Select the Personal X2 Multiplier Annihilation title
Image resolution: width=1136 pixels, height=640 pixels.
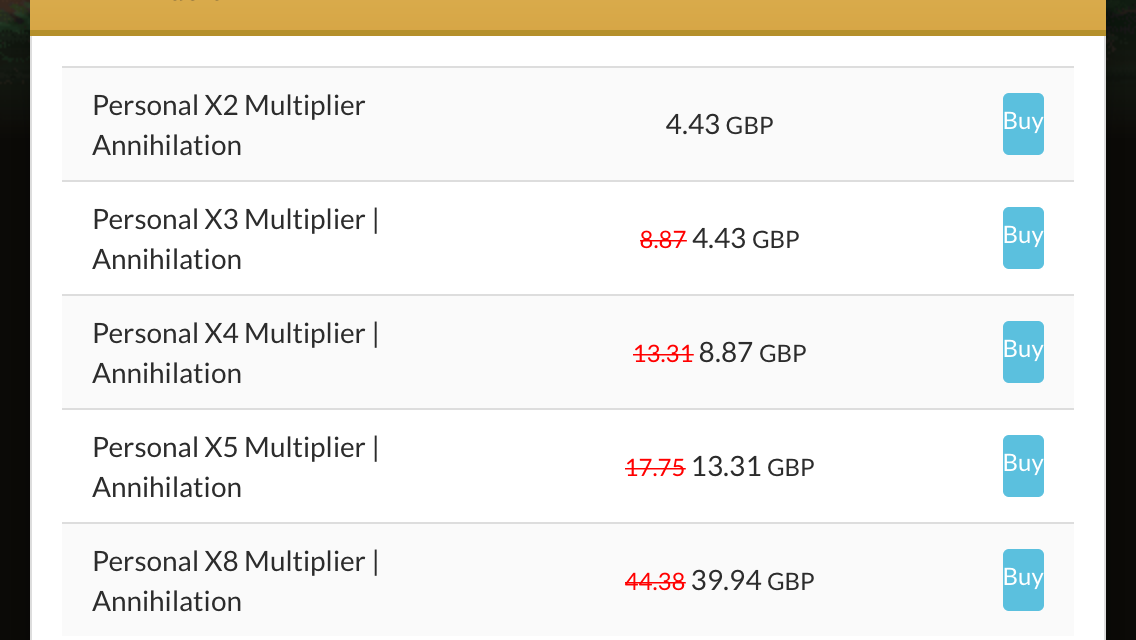pyautogui.click(x=228, y=125)
